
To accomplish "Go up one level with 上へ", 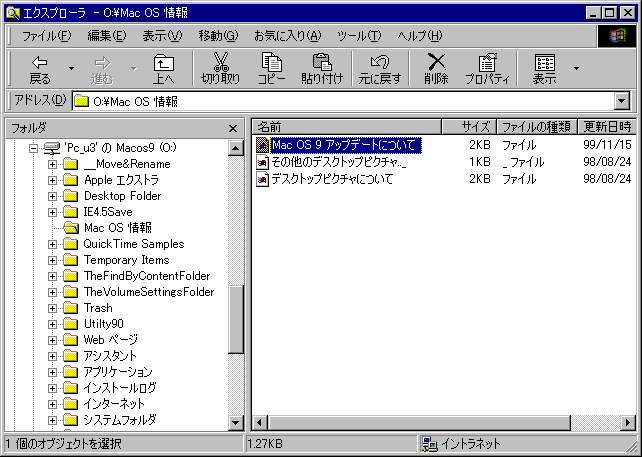I will click(164, 69).
